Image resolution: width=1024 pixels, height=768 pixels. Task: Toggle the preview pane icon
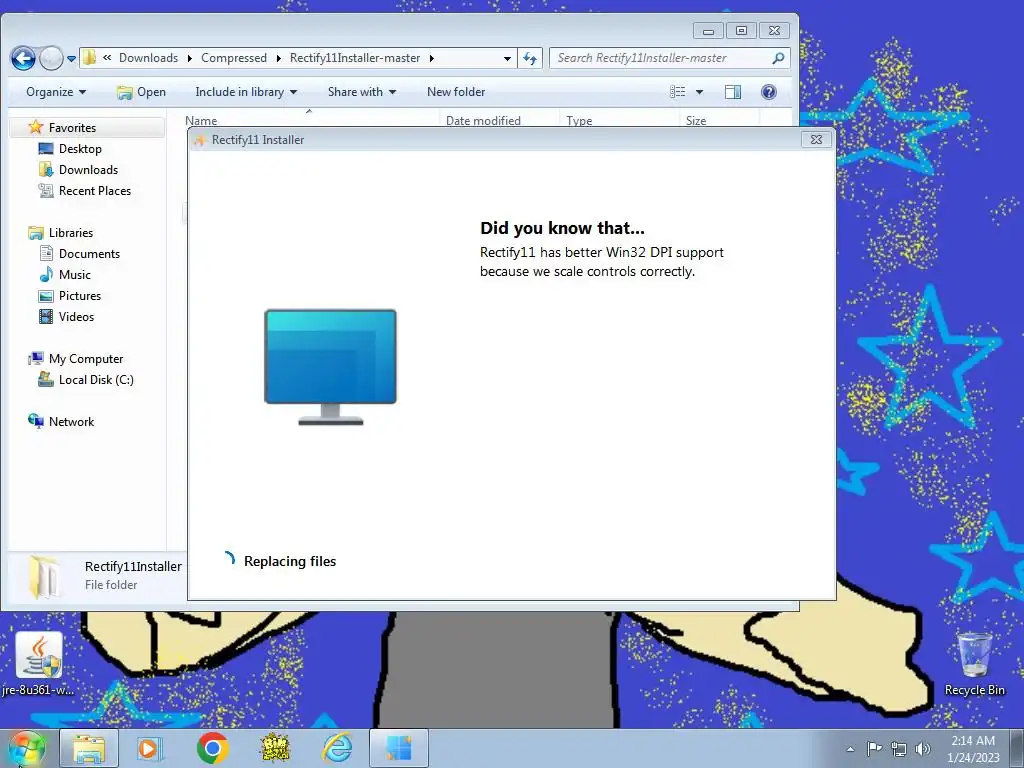[733, 92]
